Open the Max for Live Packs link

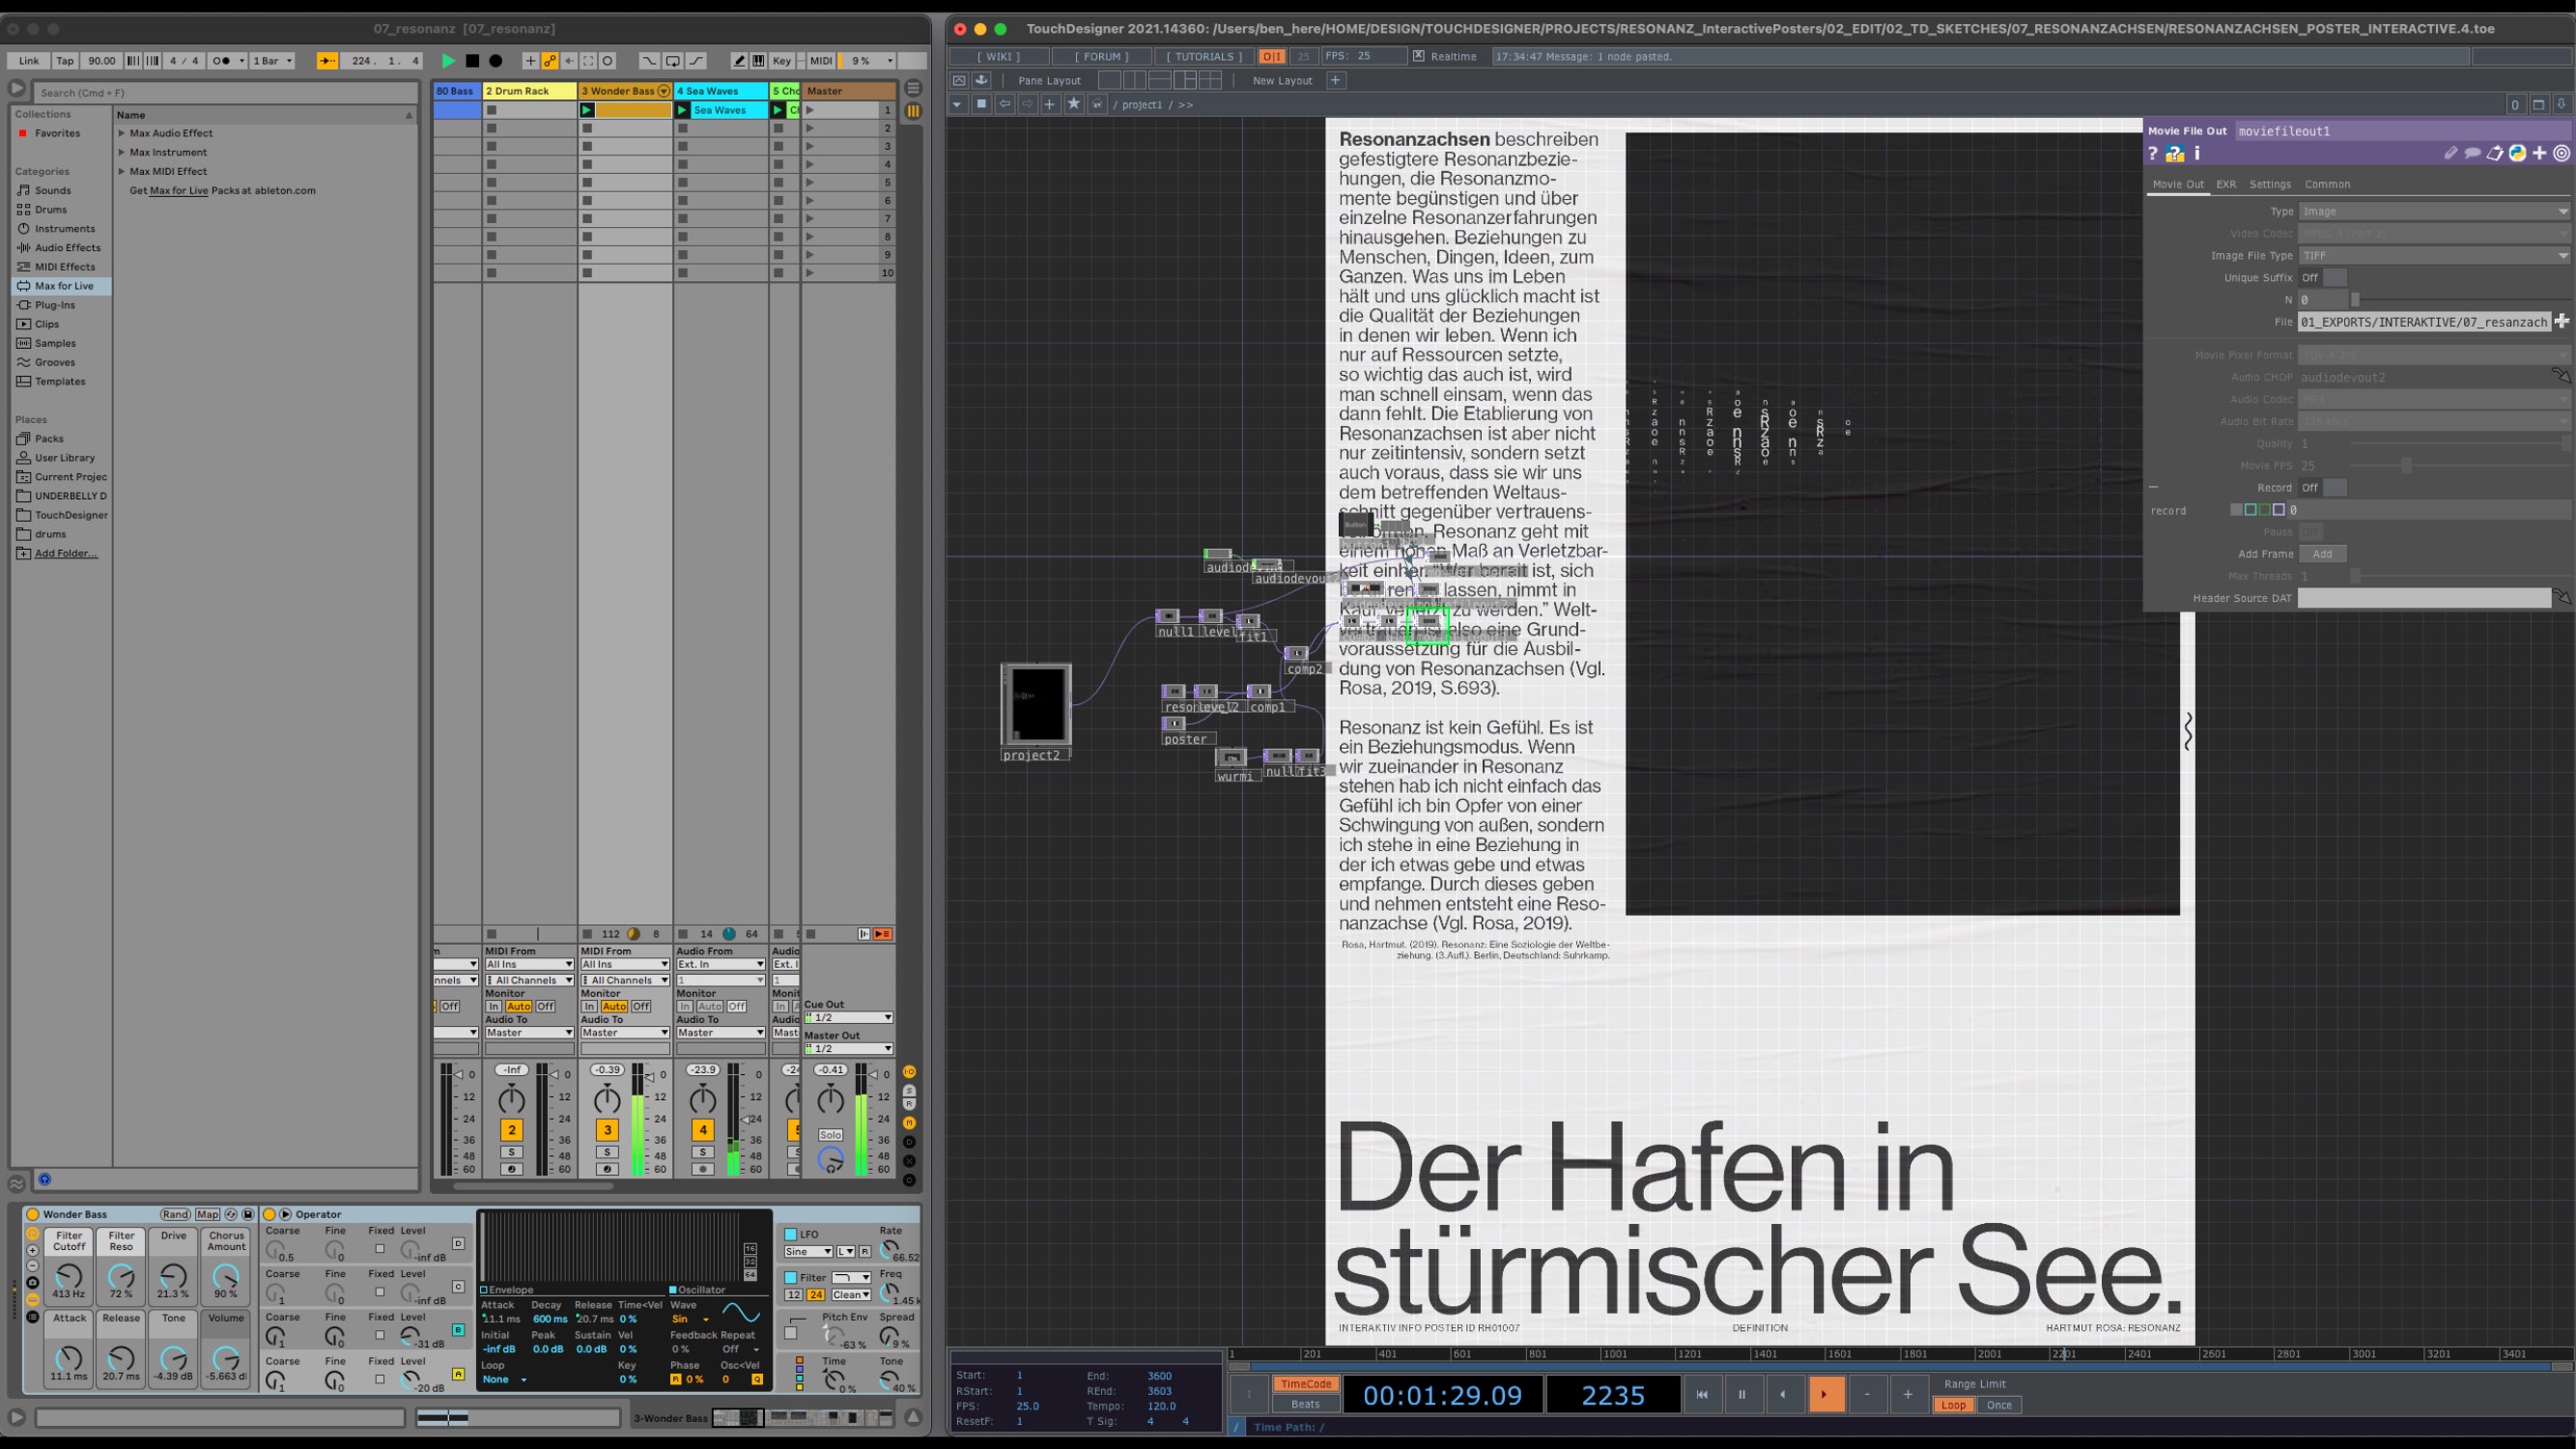pos(179,190)
